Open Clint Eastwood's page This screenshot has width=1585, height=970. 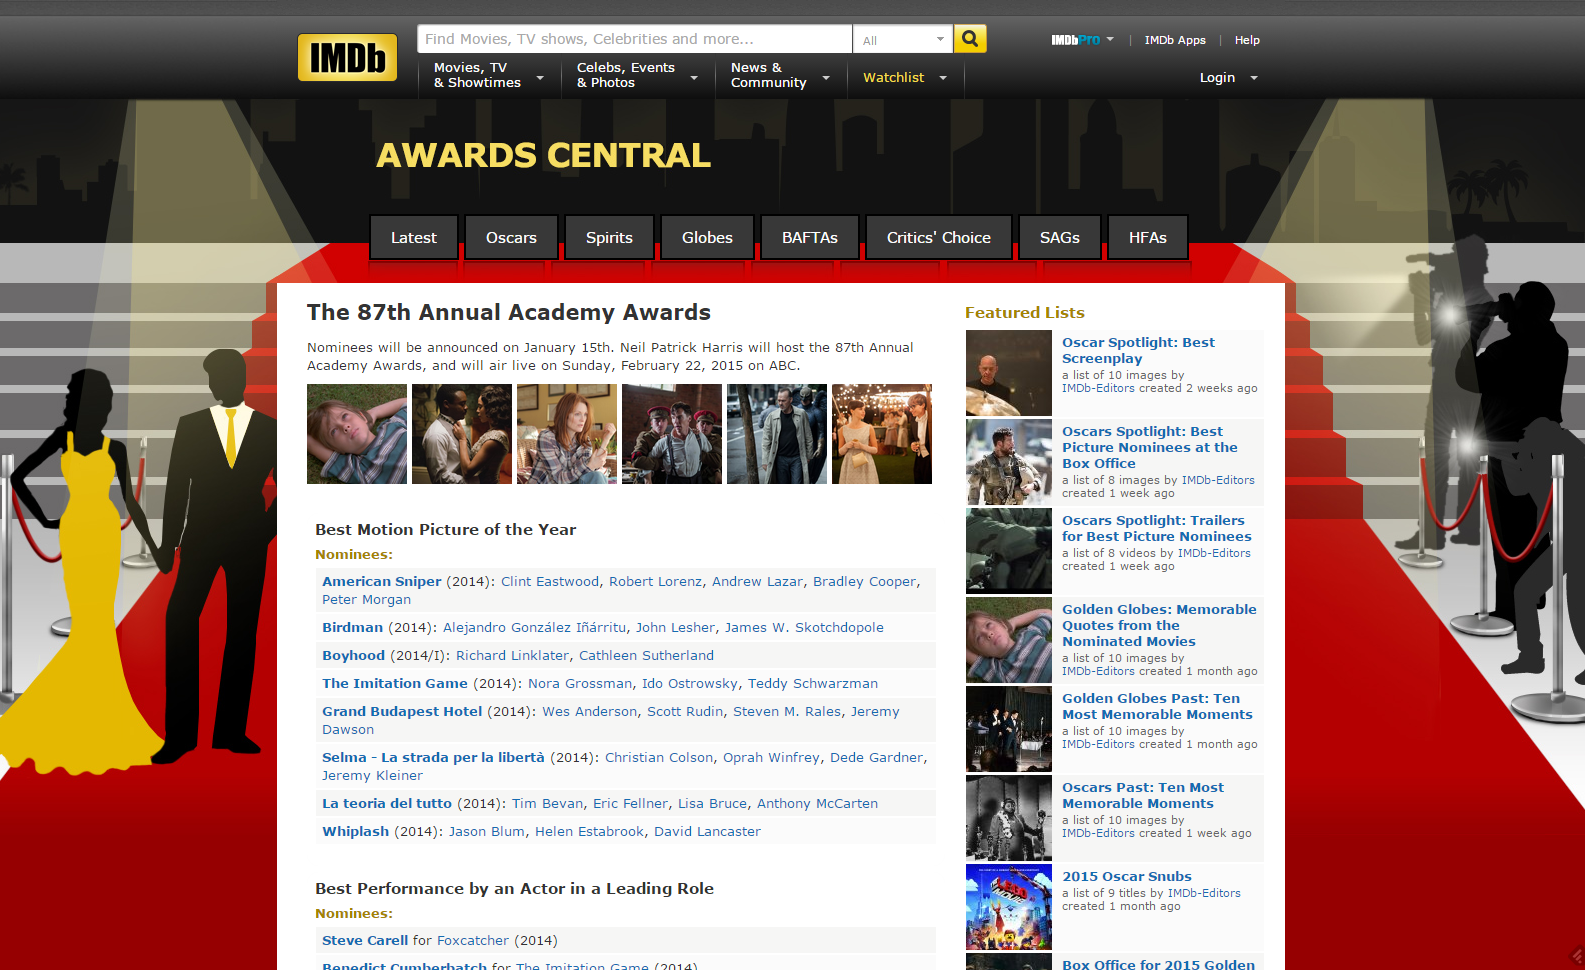pyautogui.click(x=550, y=582)
